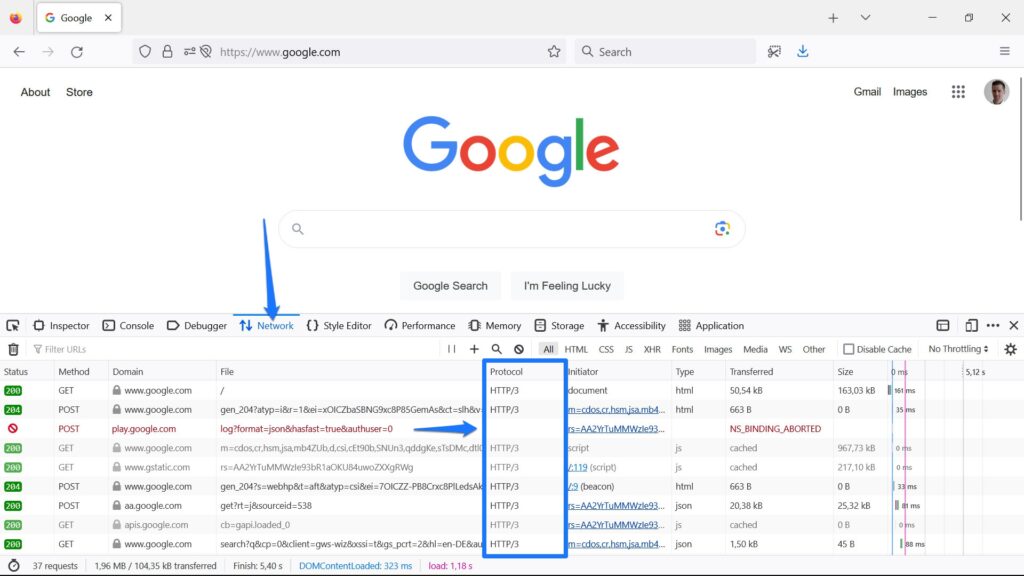Pause network traffic recording

pyautogui.click(x=452, y=349)
